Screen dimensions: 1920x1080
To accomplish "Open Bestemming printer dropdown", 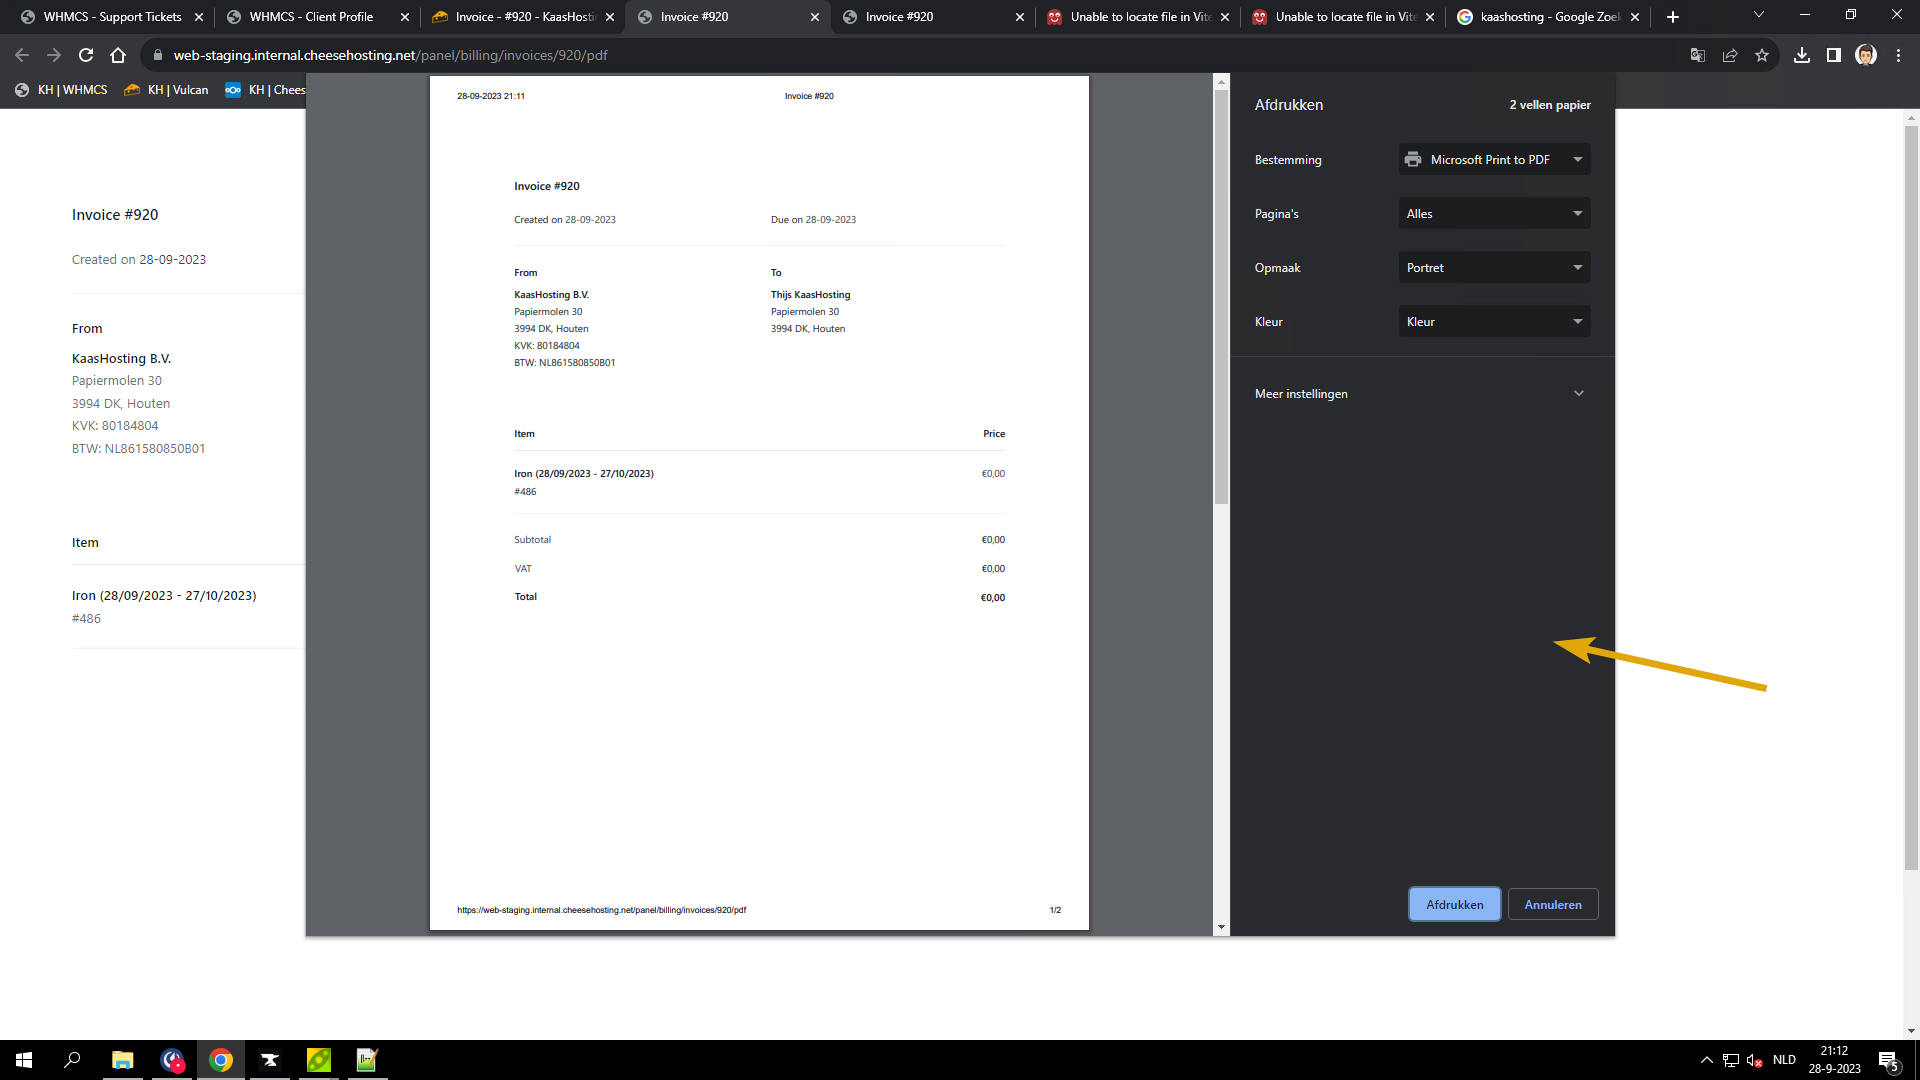I will tap(1494, 160).
